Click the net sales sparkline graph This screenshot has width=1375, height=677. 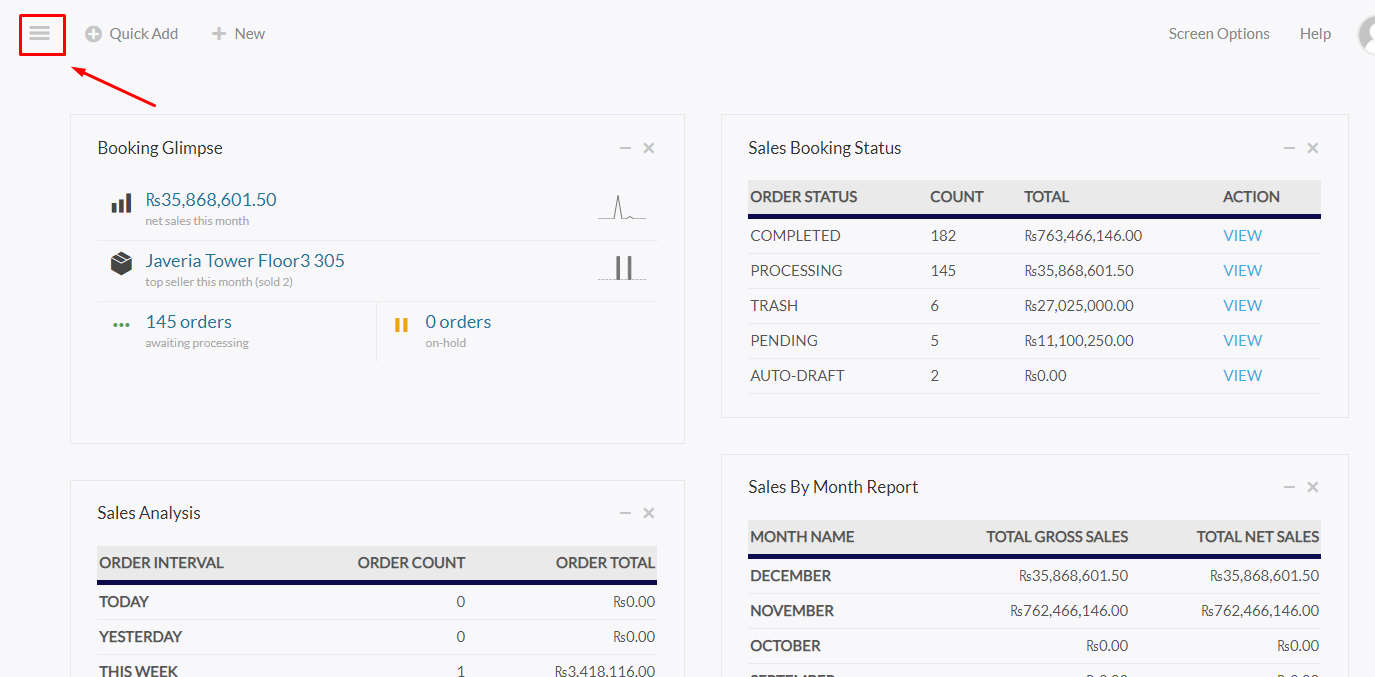[622, 207]
